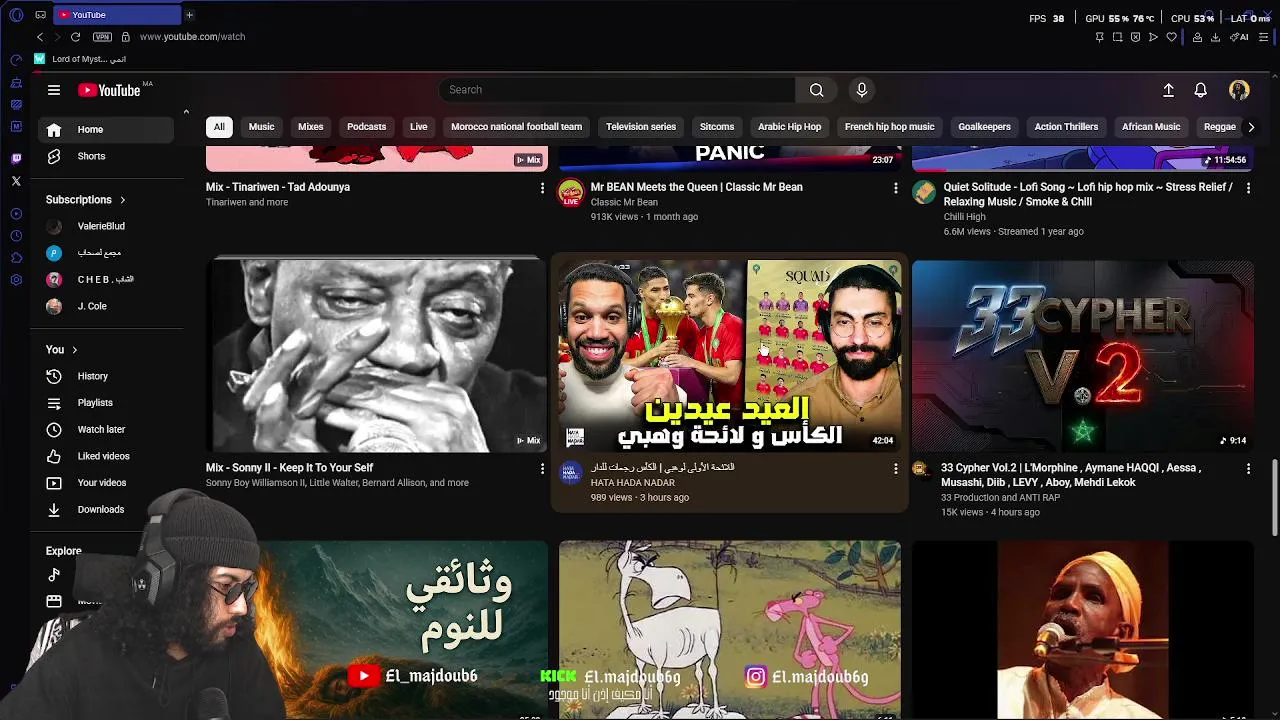The image size is (1280, 720).
Task: Open options menu for Sonny II mix
Action: click(x=543, y=468)
